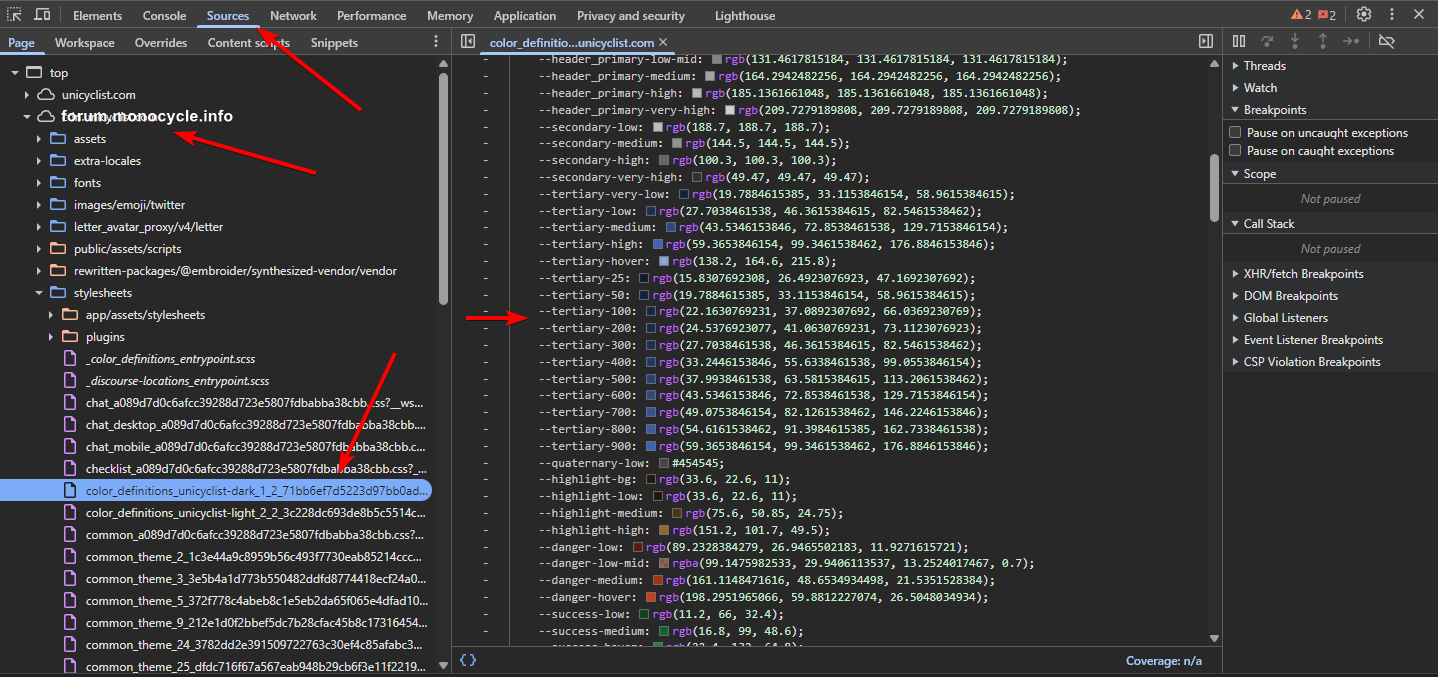The image size is (1438, 677).
Task: Collapse the stylesheets folder
Action: [x=39, y=293]
